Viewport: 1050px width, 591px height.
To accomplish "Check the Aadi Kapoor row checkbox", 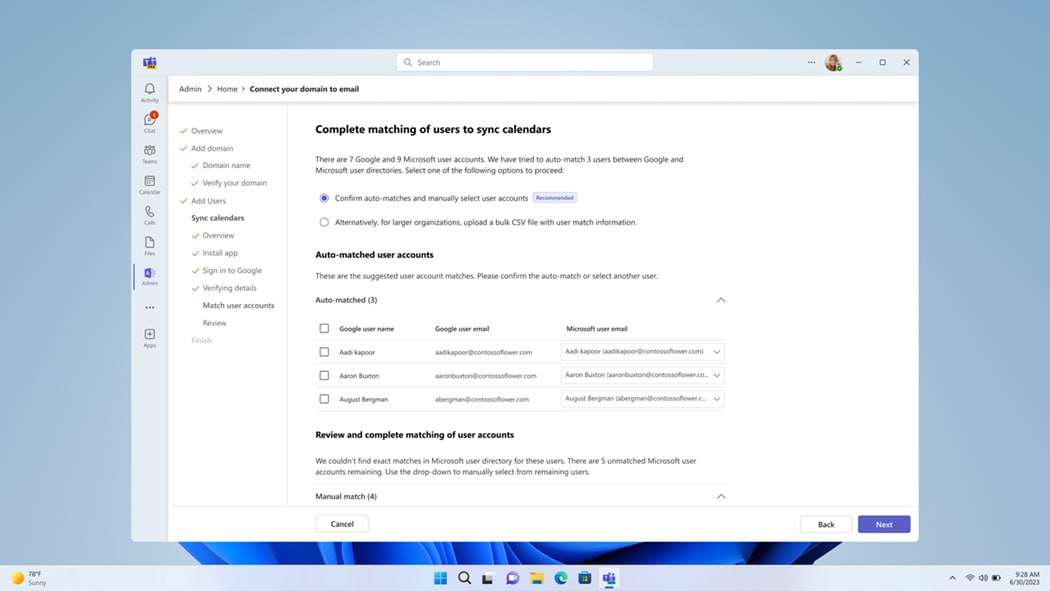I will point(324,351).
